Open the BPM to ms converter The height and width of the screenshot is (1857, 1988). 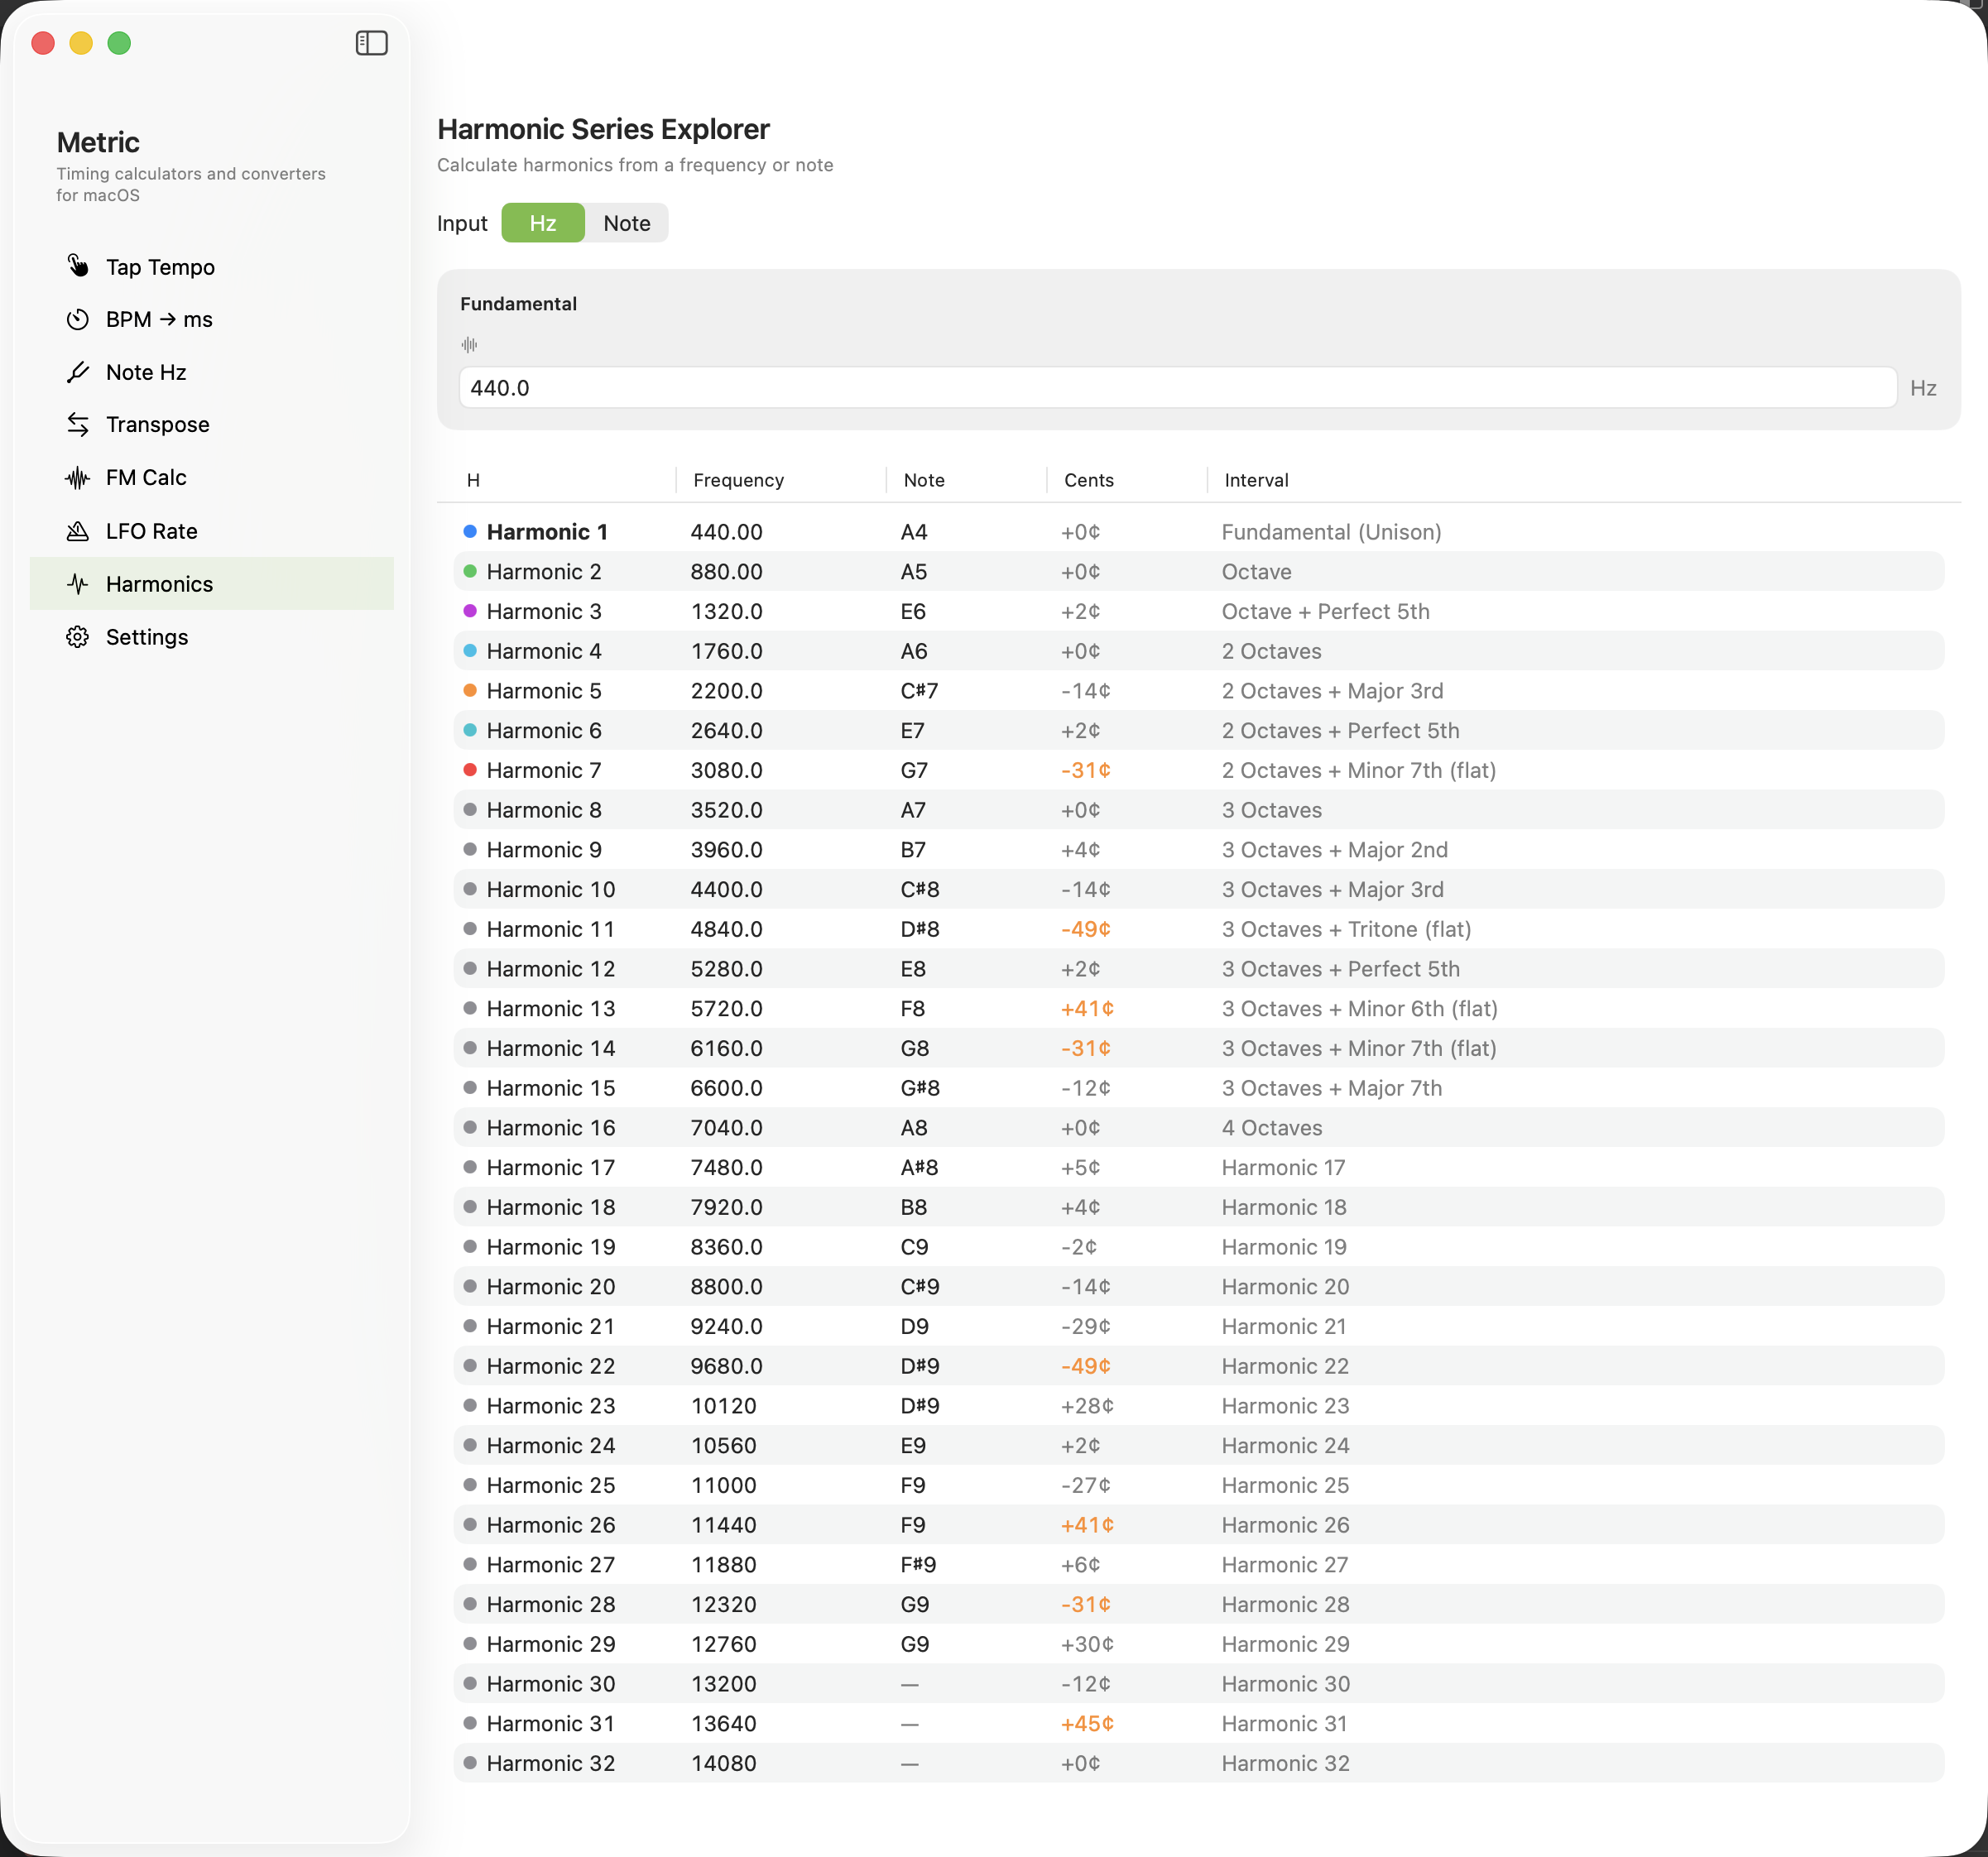[158, 319]
